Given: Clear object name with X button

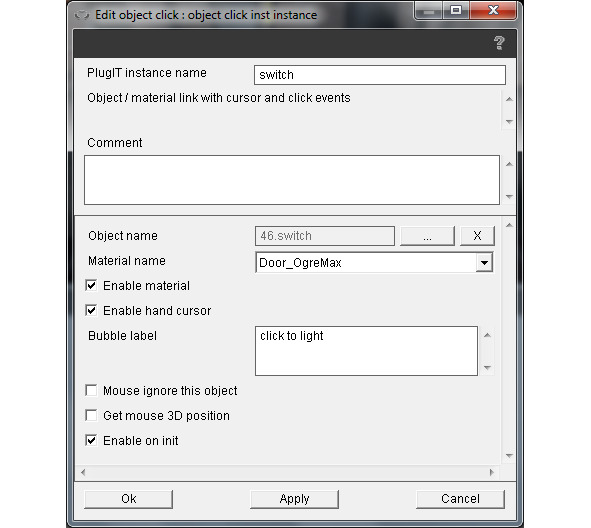Looking at the screenshot, I should pos(477,236).
